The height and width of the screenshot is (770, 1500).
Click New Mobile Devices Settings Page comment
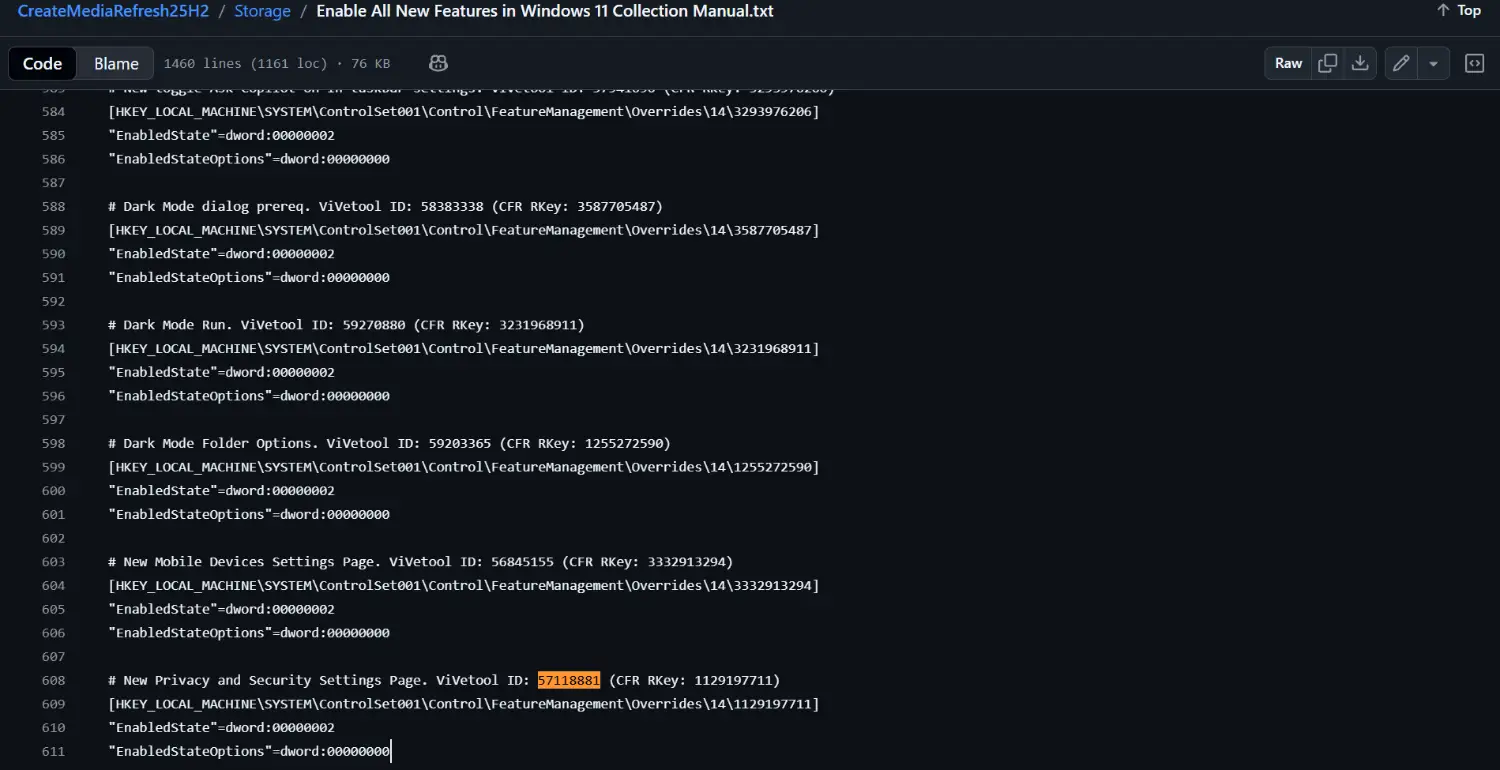(420, 562)
